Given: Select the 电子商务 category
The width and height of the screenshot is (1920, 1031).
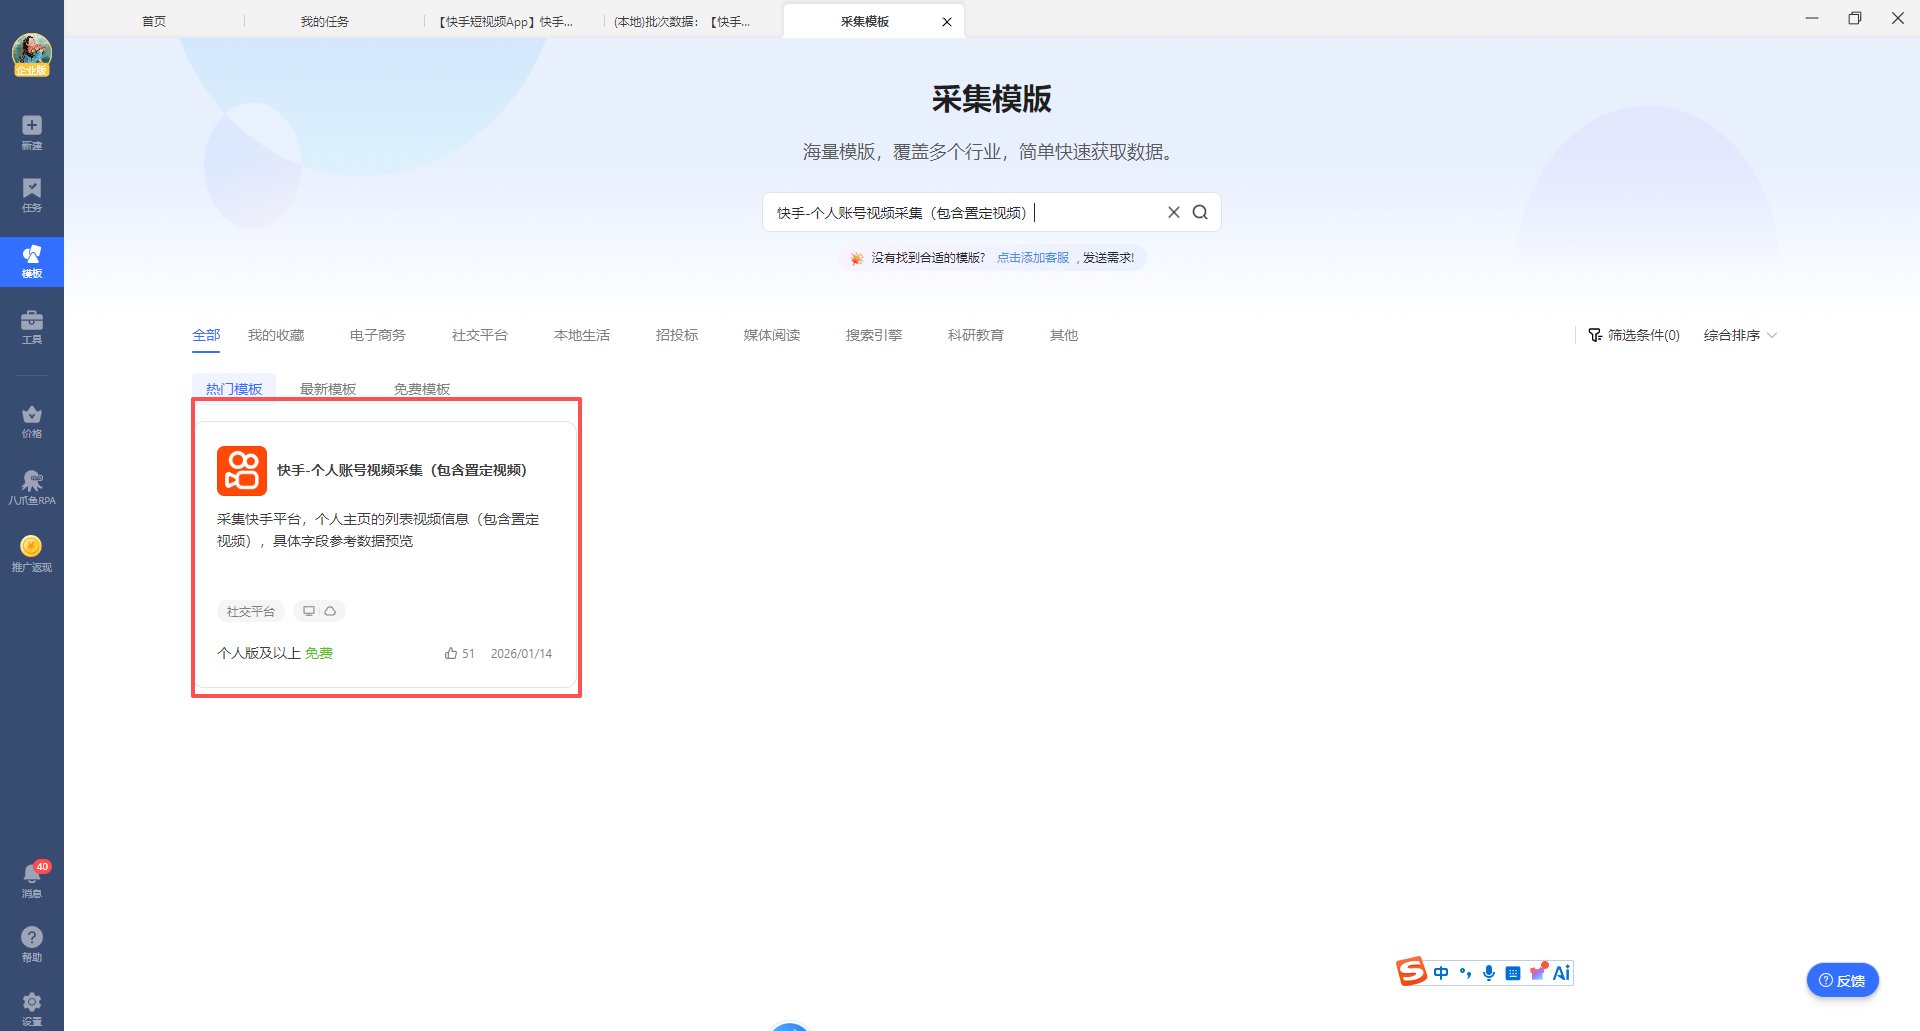Looking at the screenshot, I should click(378, 335).
